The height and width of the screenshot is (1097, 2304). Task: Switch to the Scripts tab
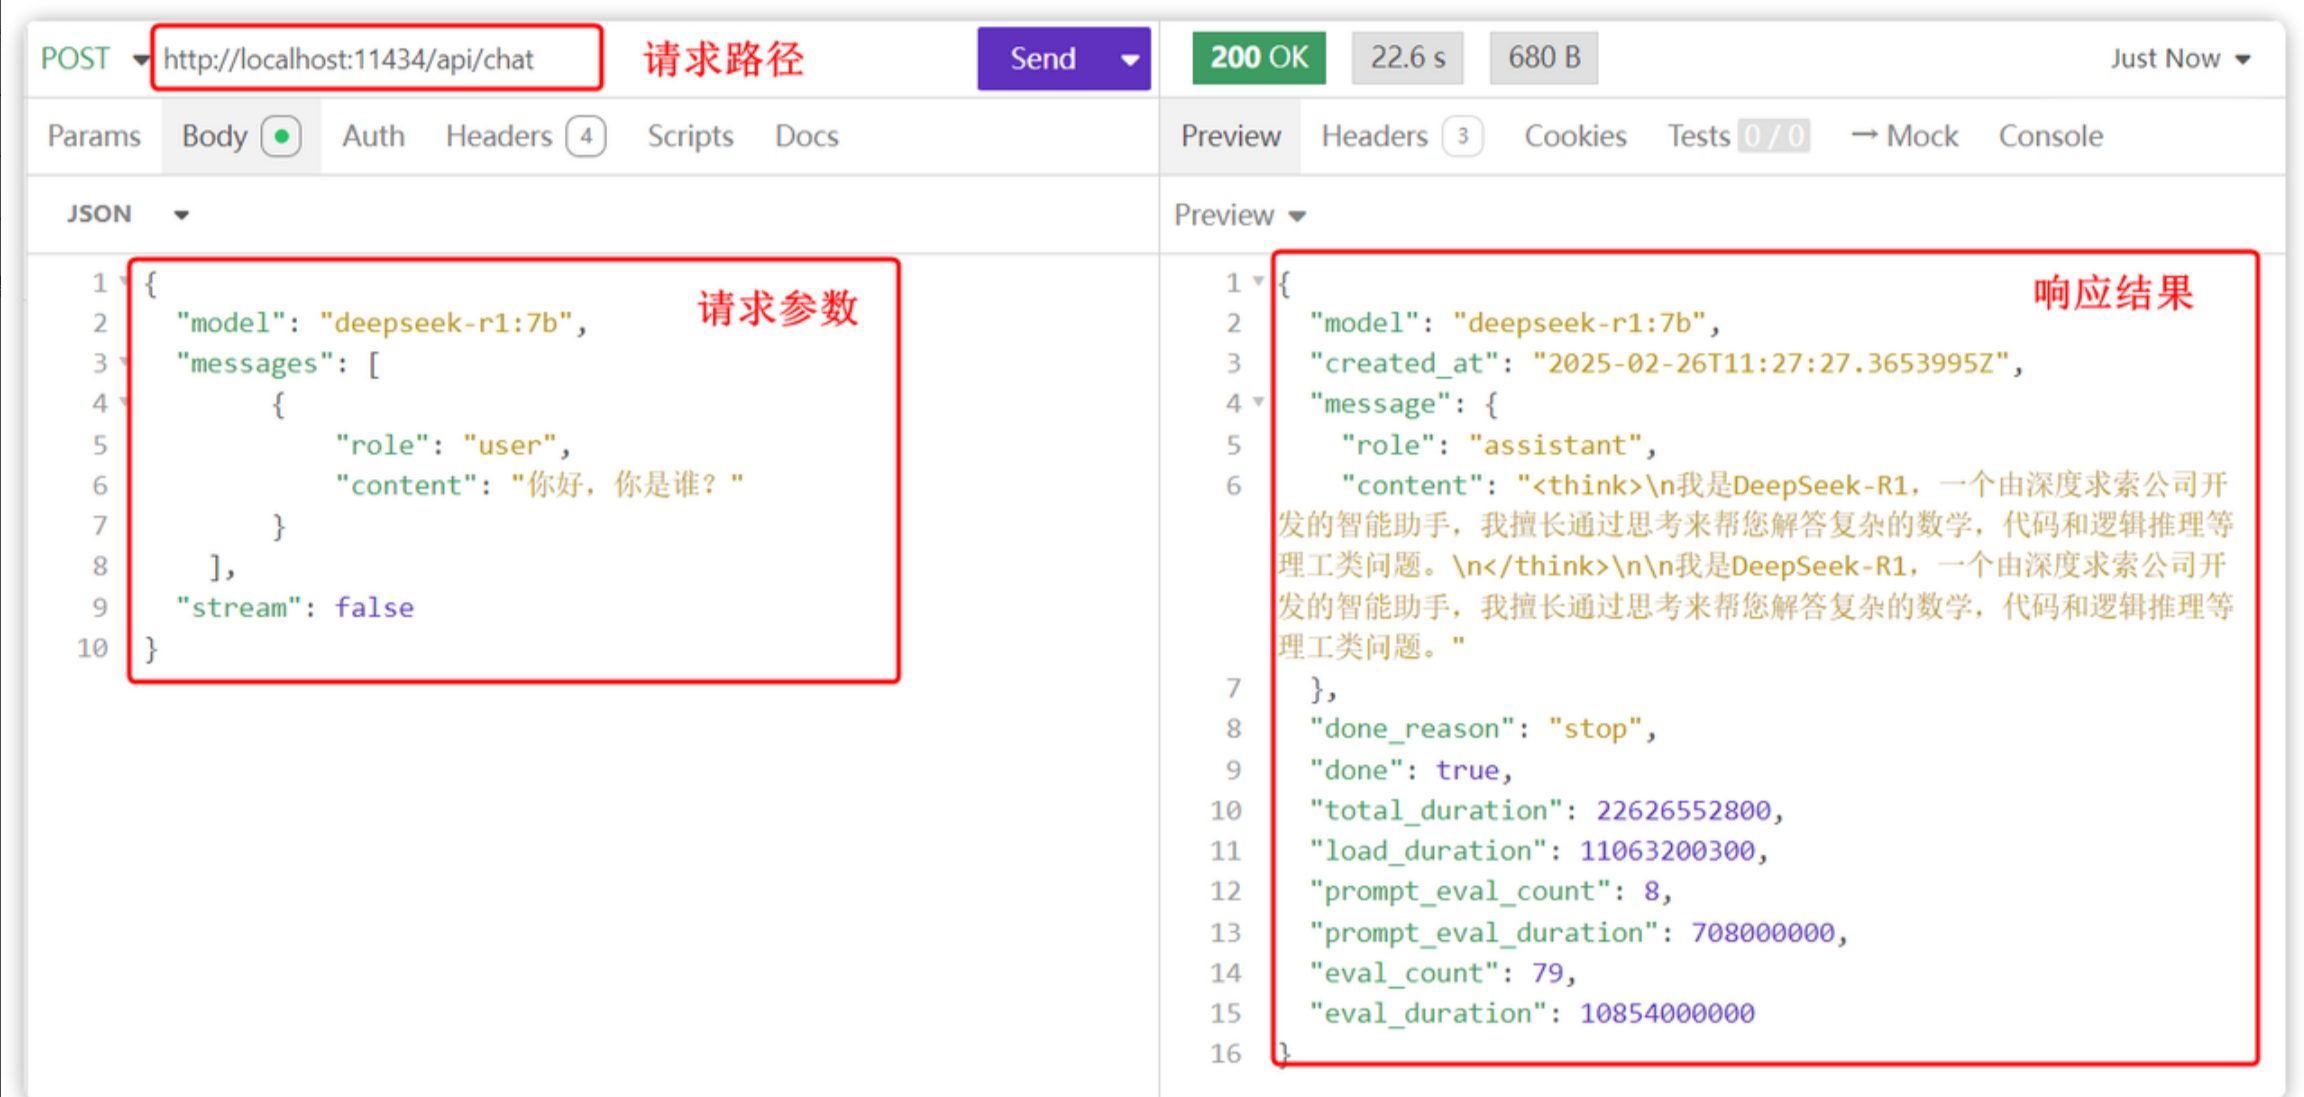pyautogui.click(x=690, y=136)
